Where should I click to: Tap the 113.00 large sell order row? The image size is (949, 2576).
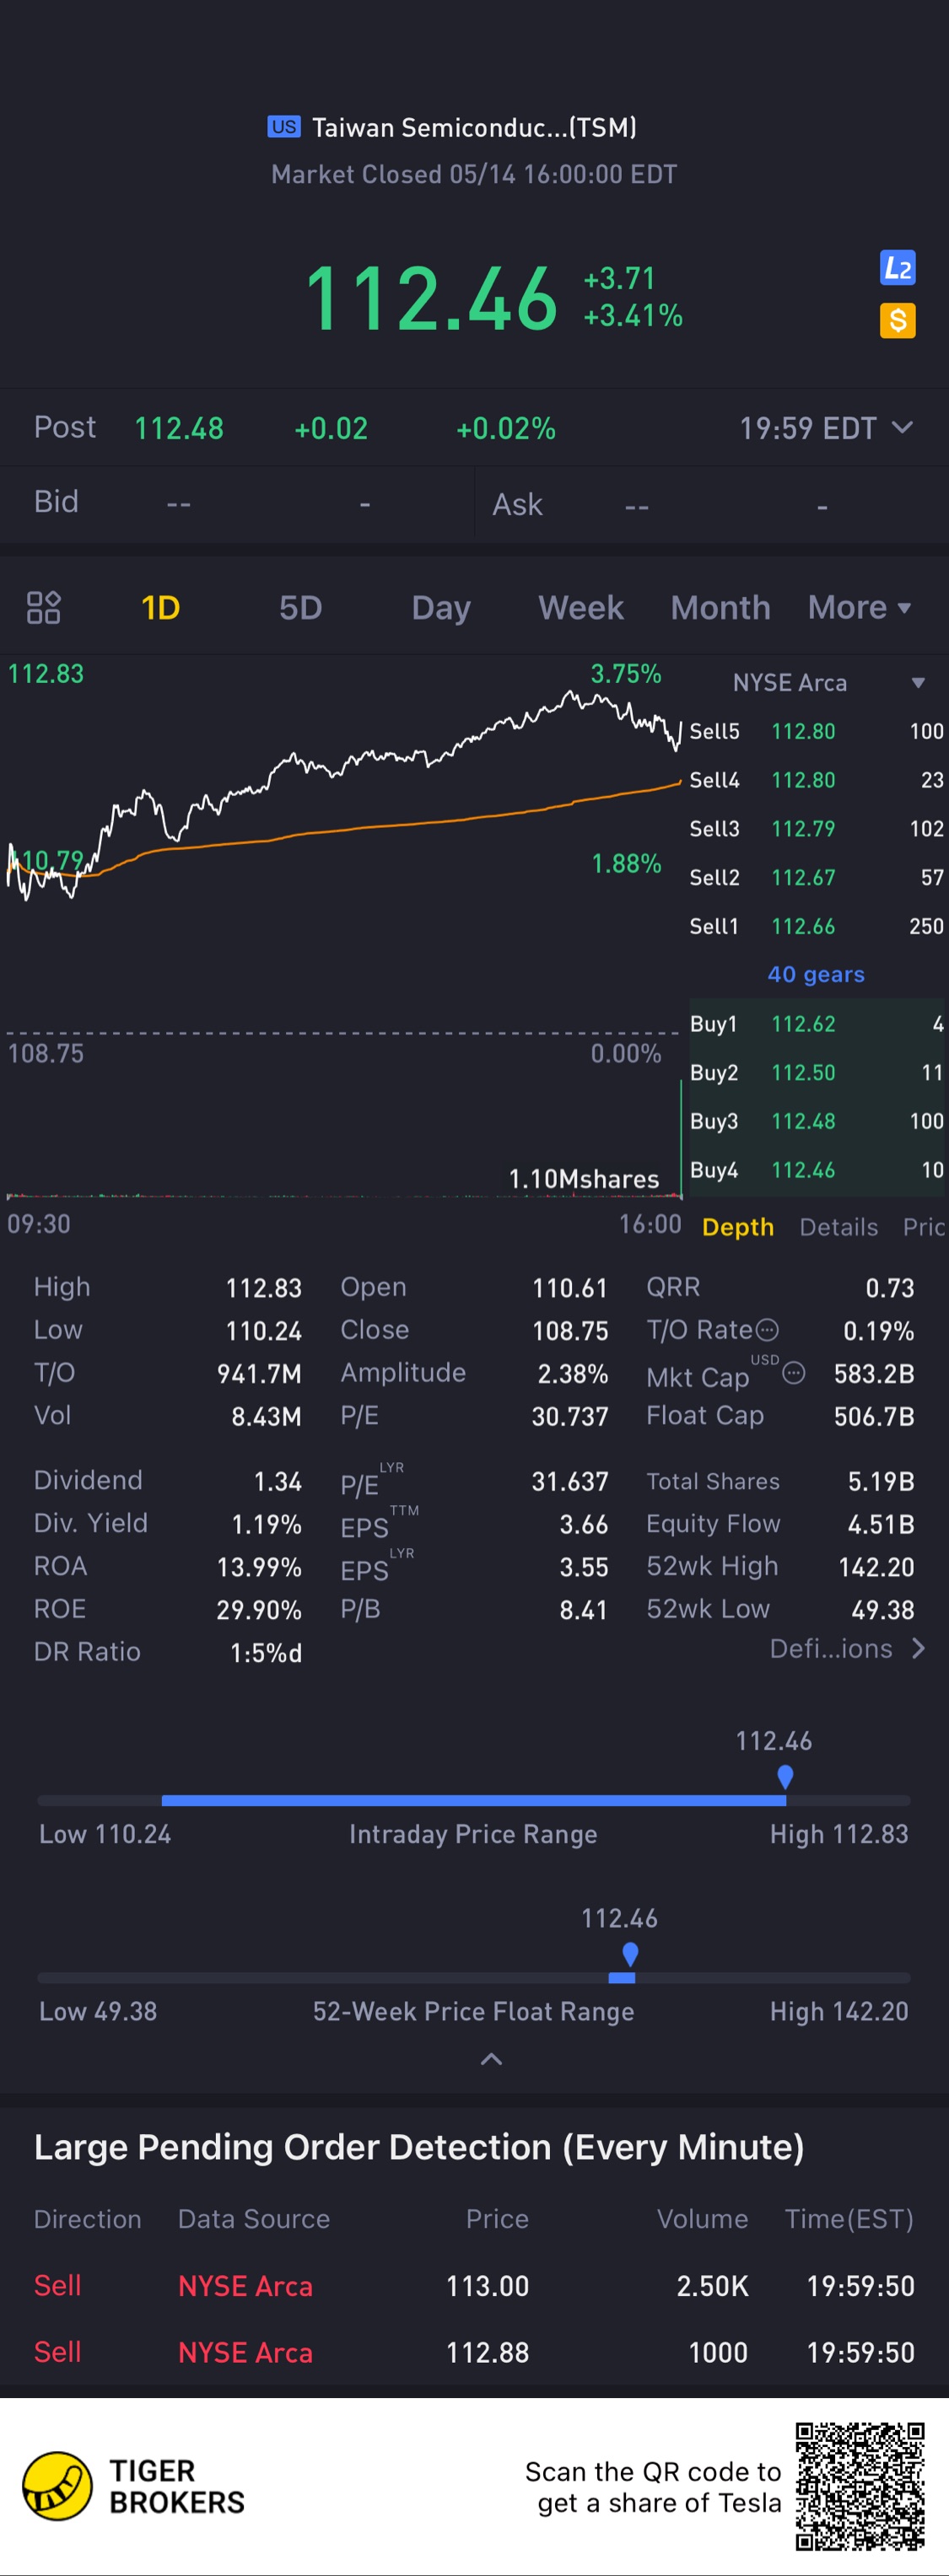474,2286
